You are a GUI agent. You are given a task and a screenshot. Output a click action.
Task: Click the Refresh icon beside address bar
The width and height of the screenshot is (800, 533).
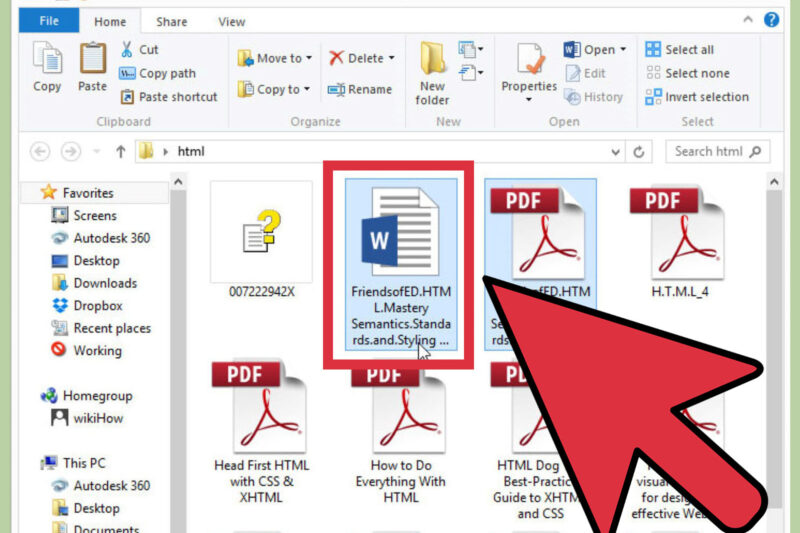tap(642, 152)
